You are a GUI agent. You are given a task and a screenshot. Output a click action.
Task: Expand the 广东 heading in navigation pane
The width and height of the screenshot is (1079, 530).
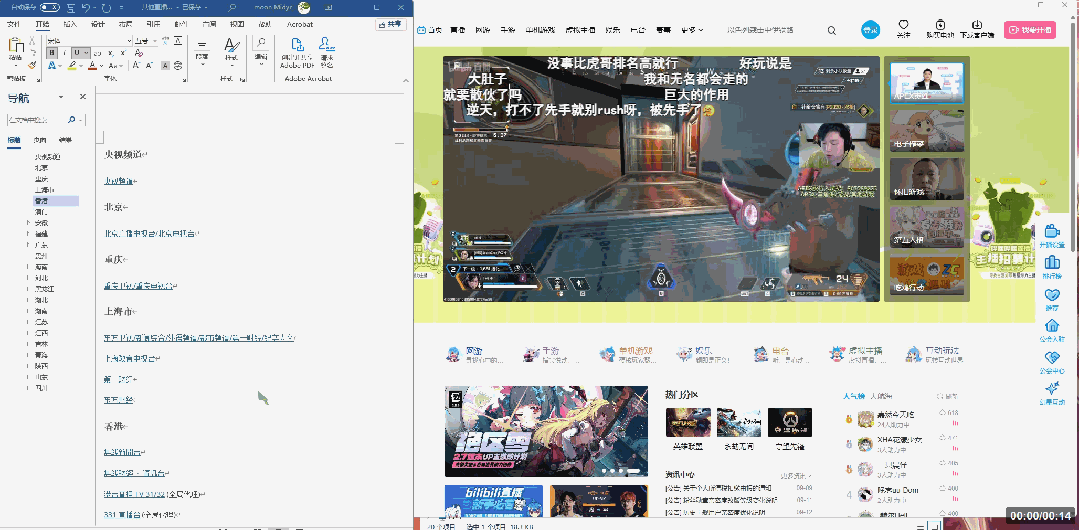28,244
